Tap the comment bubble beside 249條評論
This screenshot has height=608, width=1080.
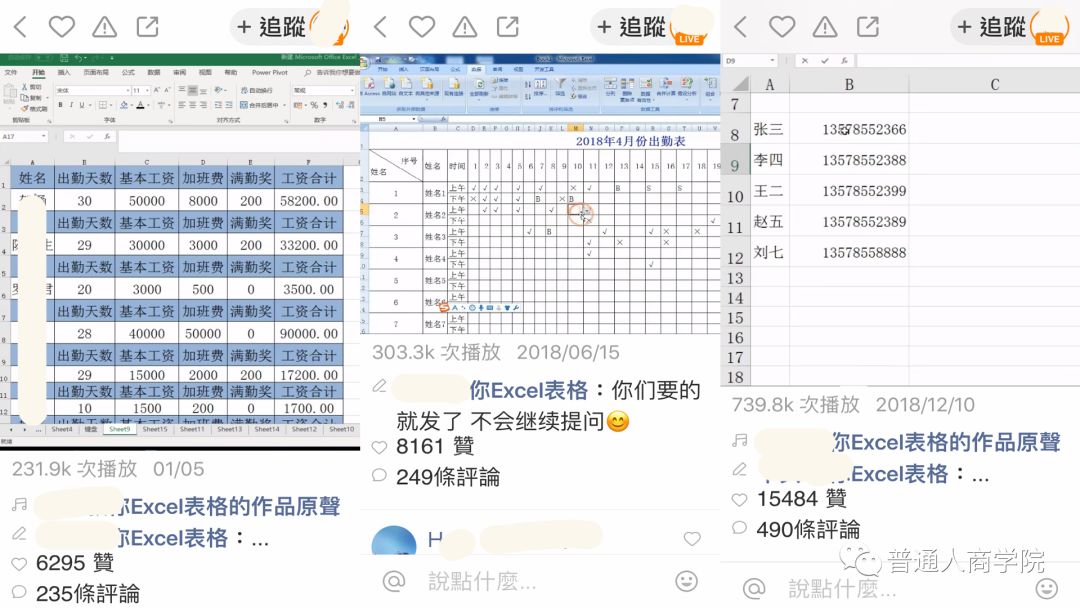(379, 475)
